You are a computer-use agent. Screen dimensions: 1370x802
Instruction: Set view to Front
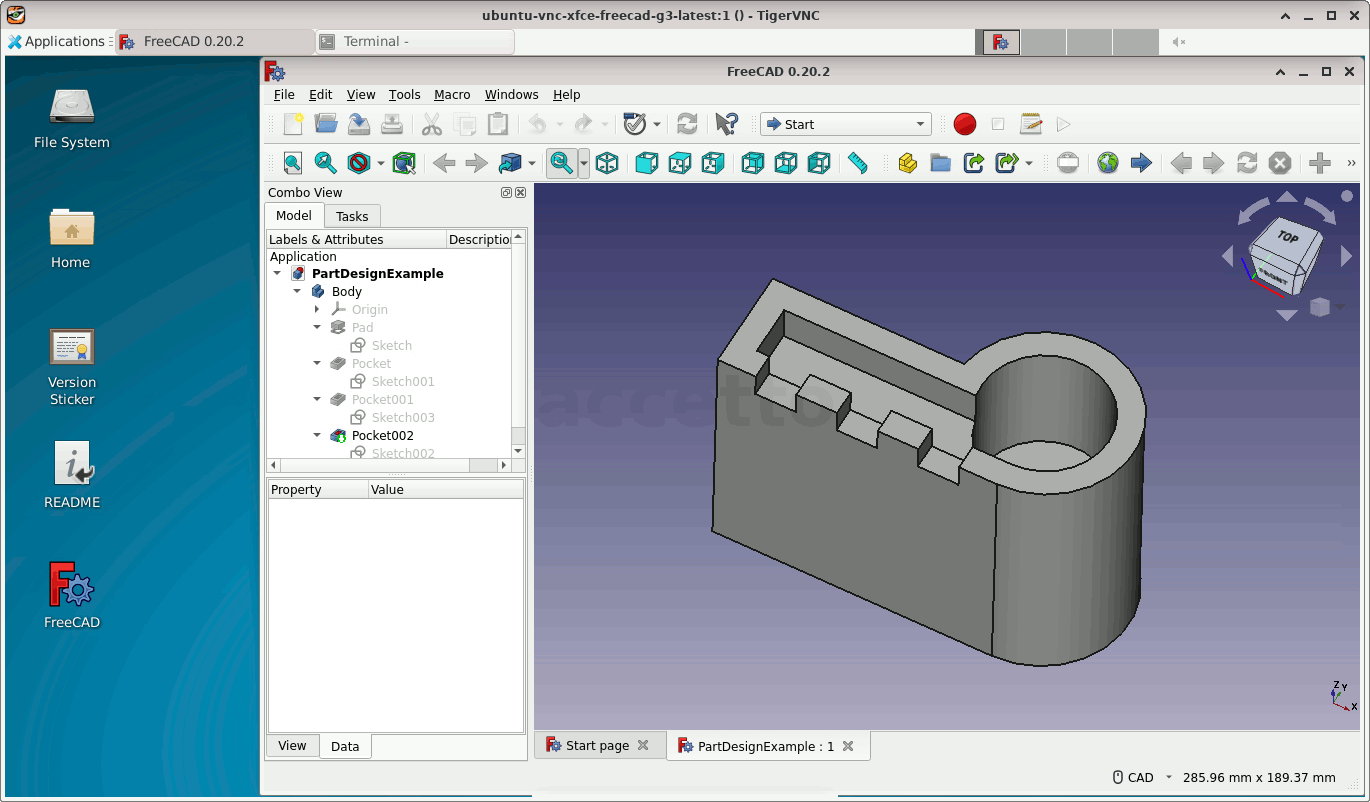click(x=647, y=163)
